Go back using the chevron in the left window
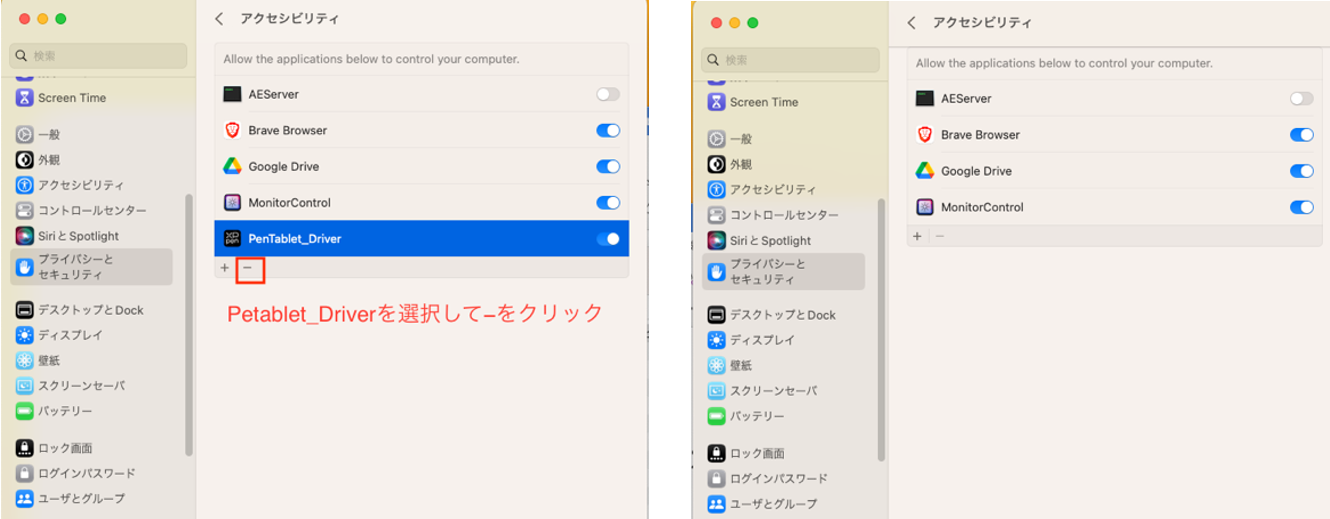1330x519 pixels. point(219,19)
